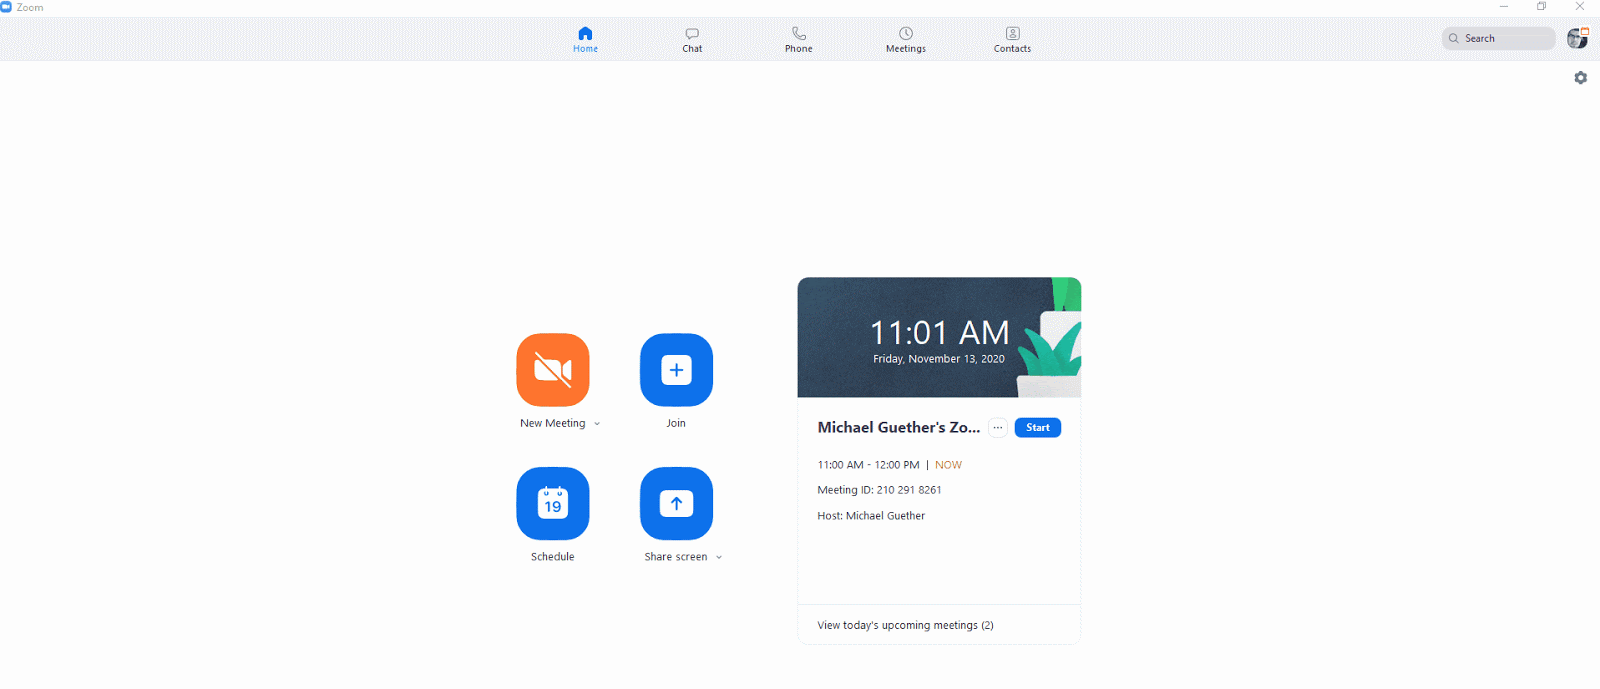This screenshot has height=689, width=1600.
Task: Click the Meeting ID 210 291 8261
Action: click(x=879, y=490)
